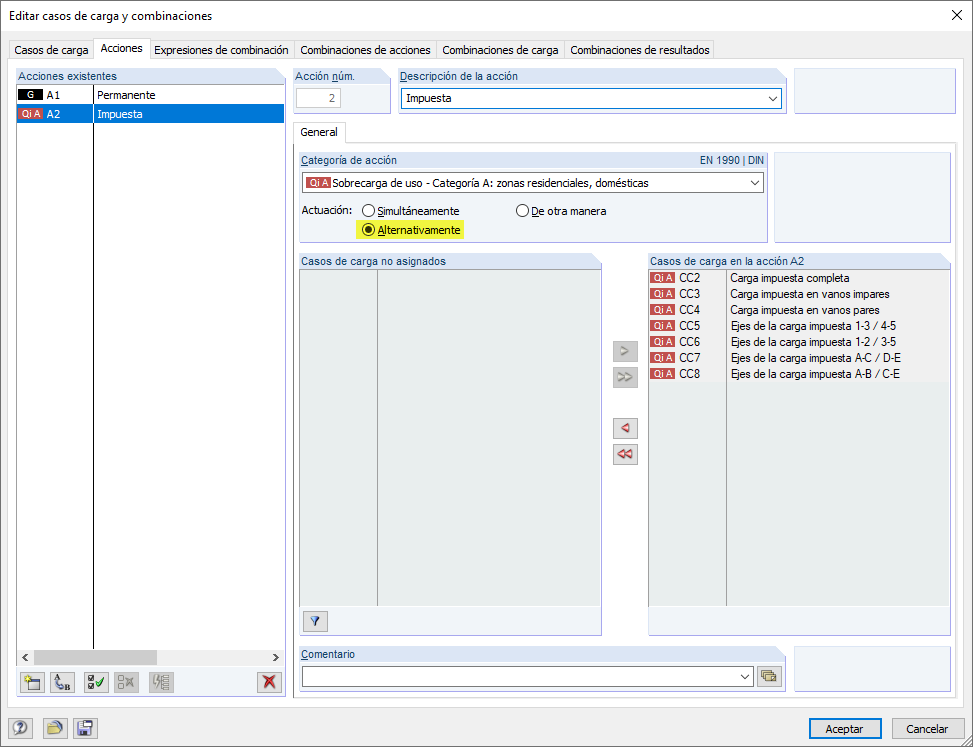Screen dimensions: 973x747
Task: Open the Expresiones de combinación tab
Action: coord(222,50)
